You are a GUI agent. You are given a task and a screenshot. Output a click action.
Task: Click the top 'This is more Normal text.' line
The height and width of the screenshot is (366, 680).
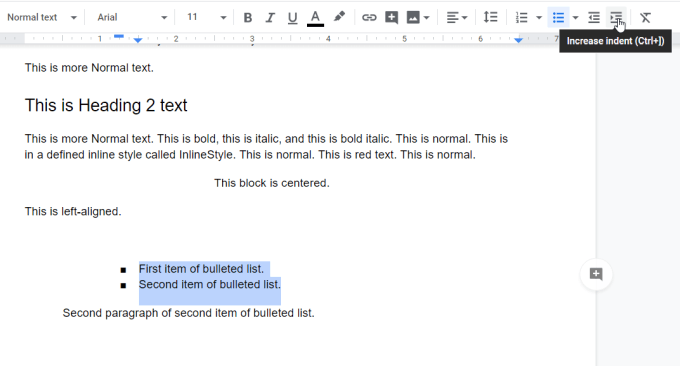[89, 68]
